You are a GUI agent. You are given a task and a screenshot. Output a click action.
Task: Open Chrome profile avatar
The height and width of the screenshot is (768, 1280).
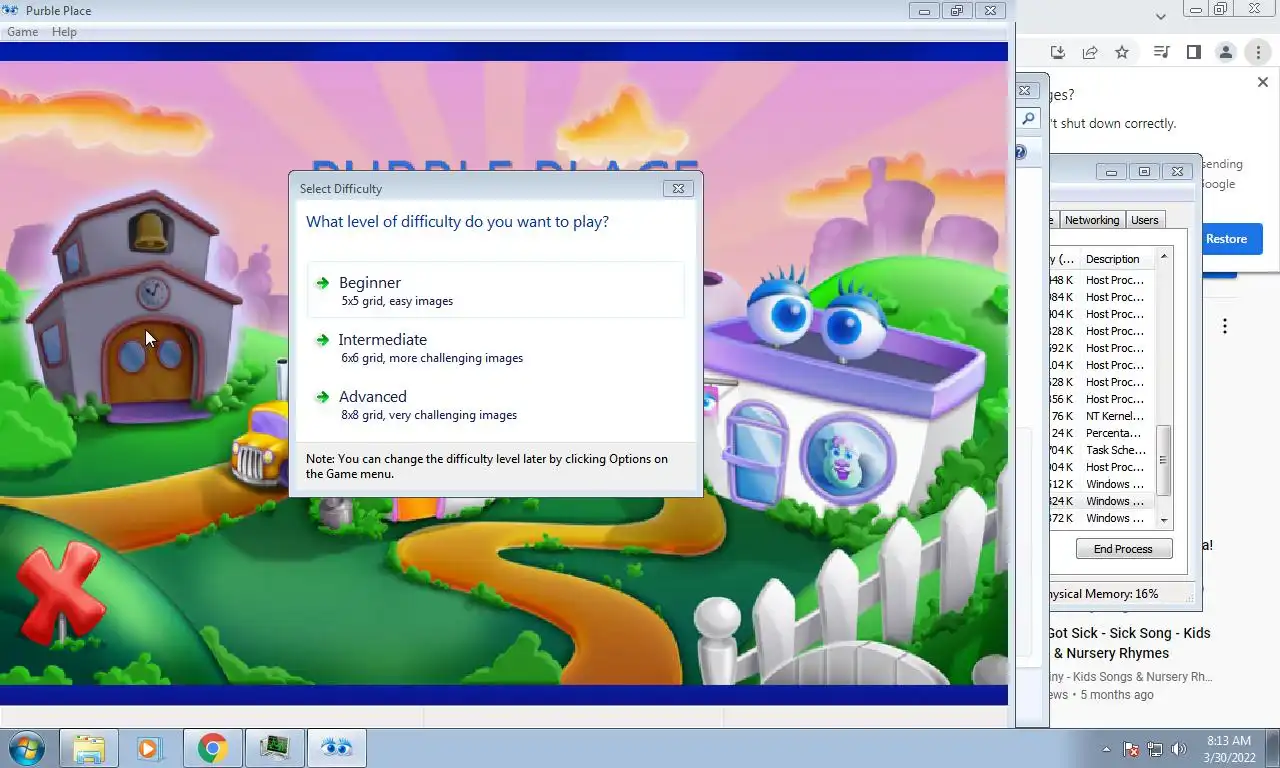(x=1225, y=52)
